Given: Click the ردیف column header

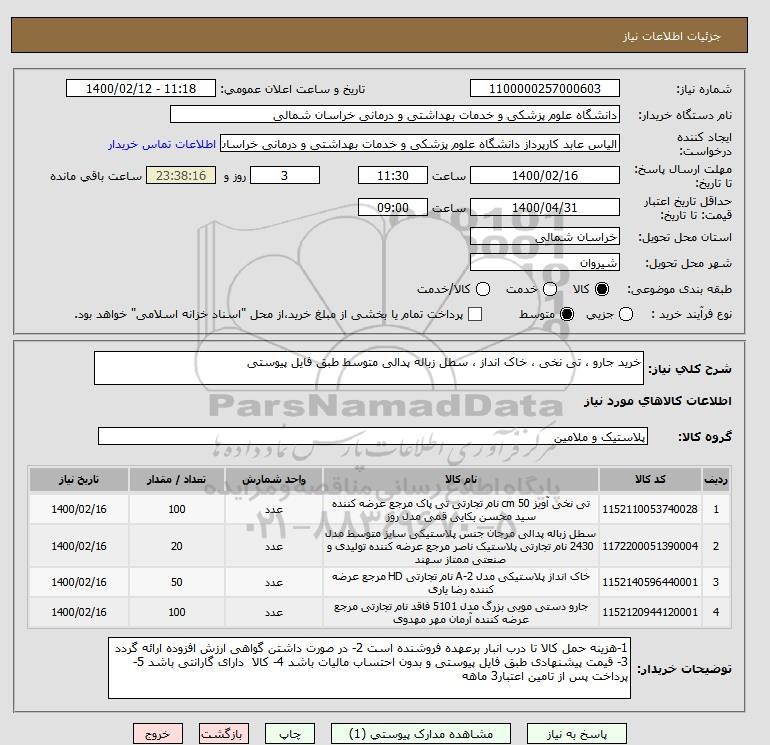Looking at the screenshot, I should click(716, 479).
